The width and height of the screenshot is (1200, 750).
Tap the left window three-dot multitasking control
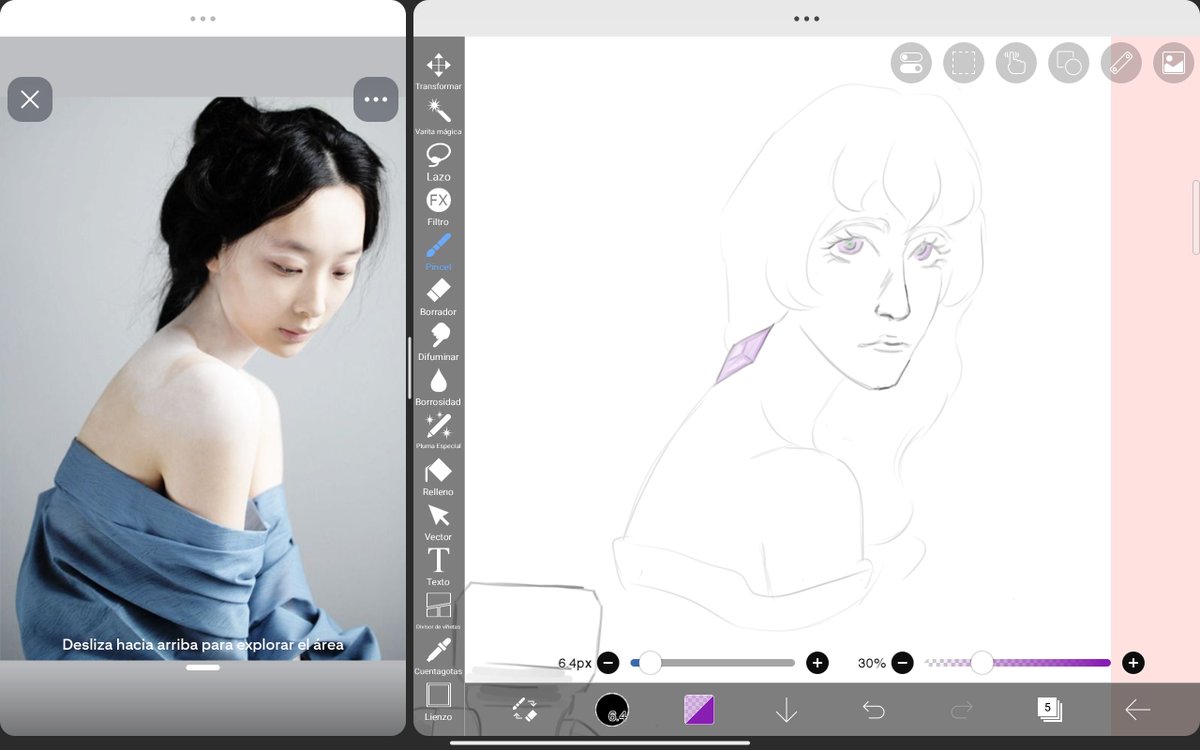click(x=203, y=18)
